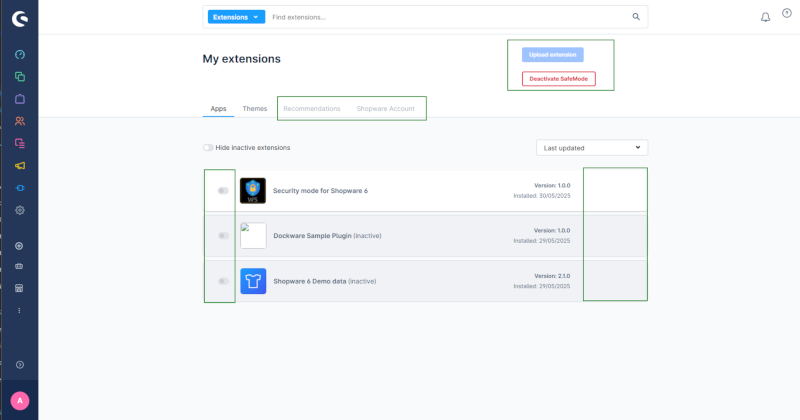This screenshot has width=800, height=420.
Task: Open the Extensions plug icon in sidebar
Action: [x=20, y=188]
